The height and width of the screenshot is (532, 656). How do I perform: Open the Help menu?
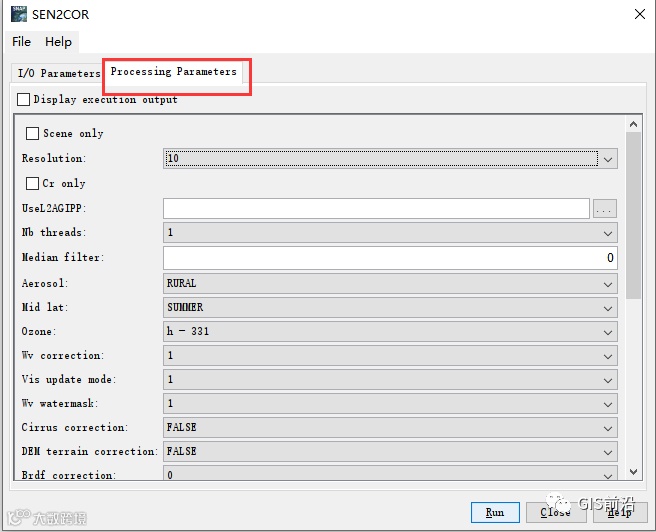point(58,42)
